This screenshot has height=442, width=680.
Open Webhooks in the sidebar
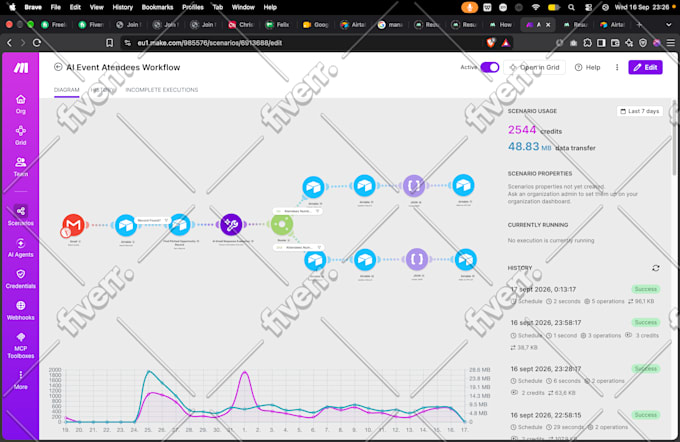coord(20,311)
